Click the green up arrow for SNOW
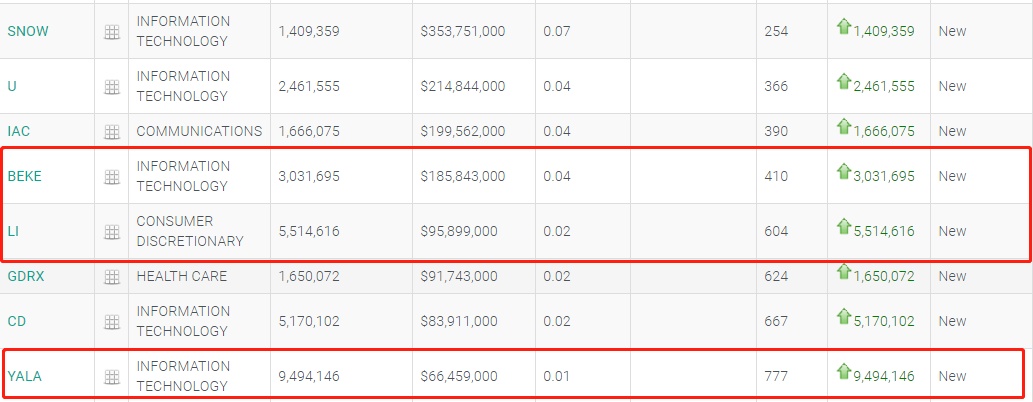This screenshot has height=402, width=1033. 843,28
